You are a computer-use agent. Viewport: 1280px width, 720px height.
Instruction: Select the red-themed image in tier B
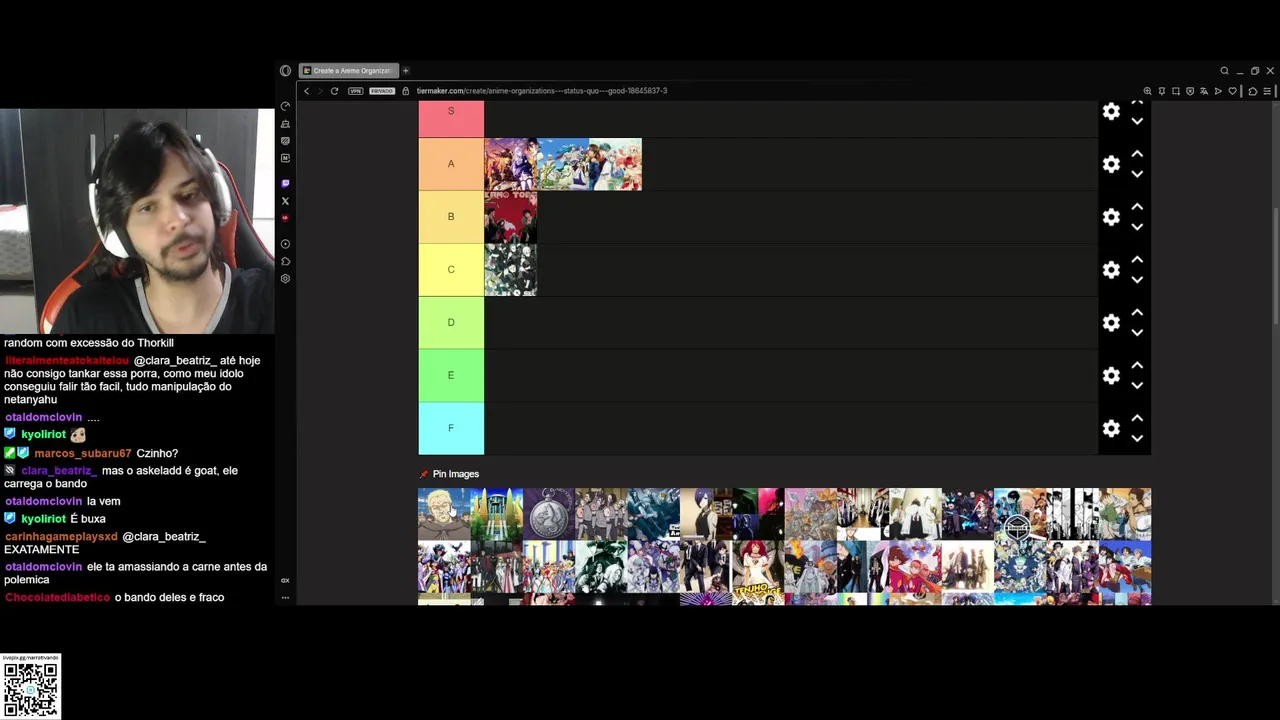coord(511,217)
